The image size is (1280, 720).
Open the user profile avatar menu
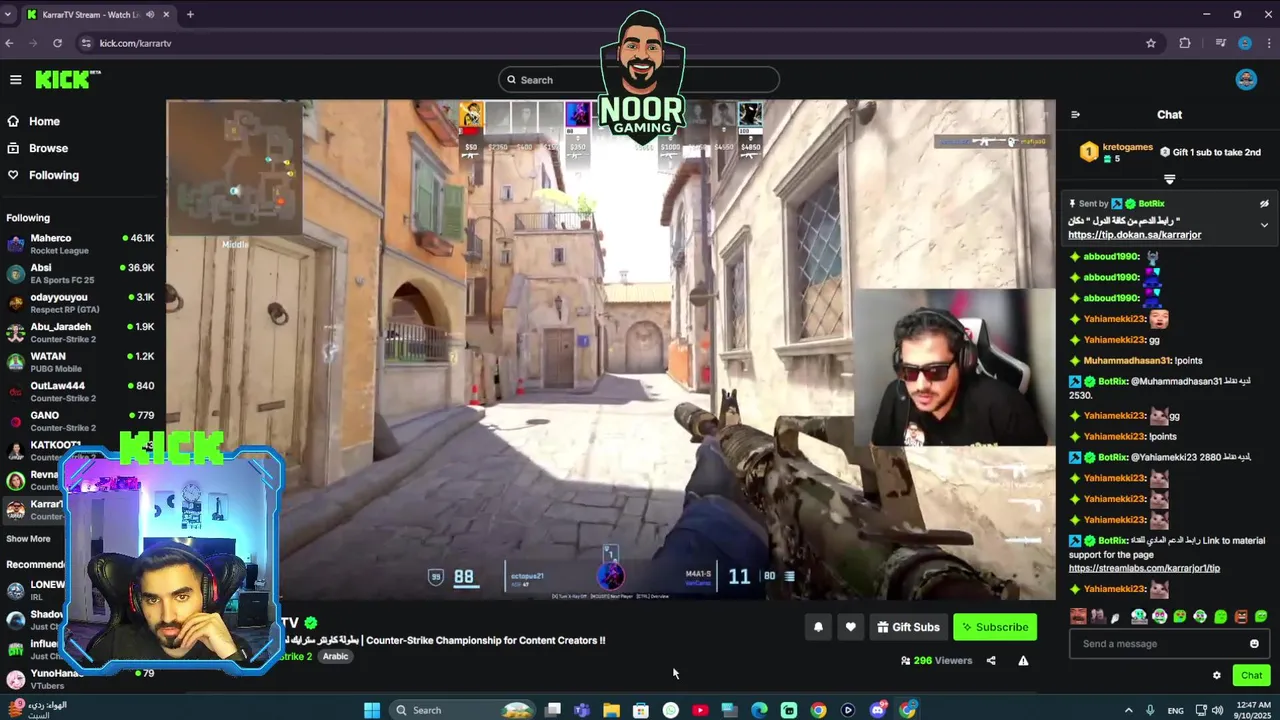coord(1246,80)
